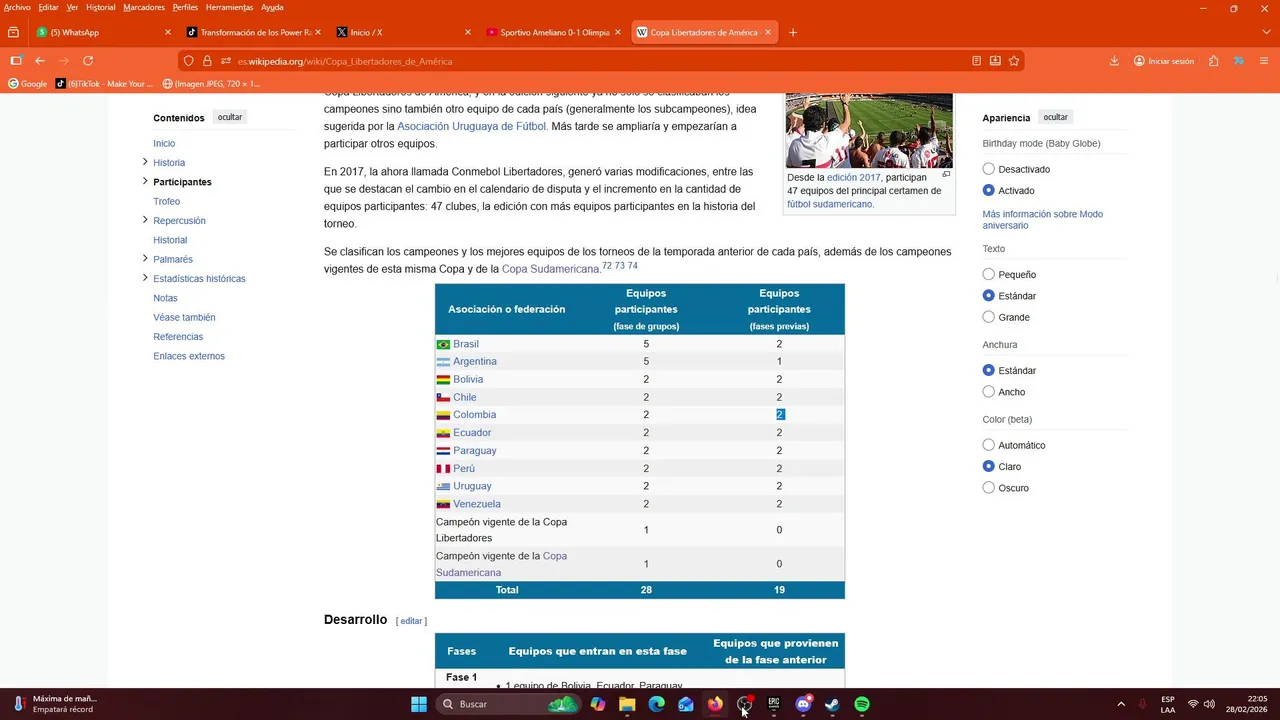This screenshot has width=1280, height=720.
Task: Open the Historial menu
Action: click(100, 7)
